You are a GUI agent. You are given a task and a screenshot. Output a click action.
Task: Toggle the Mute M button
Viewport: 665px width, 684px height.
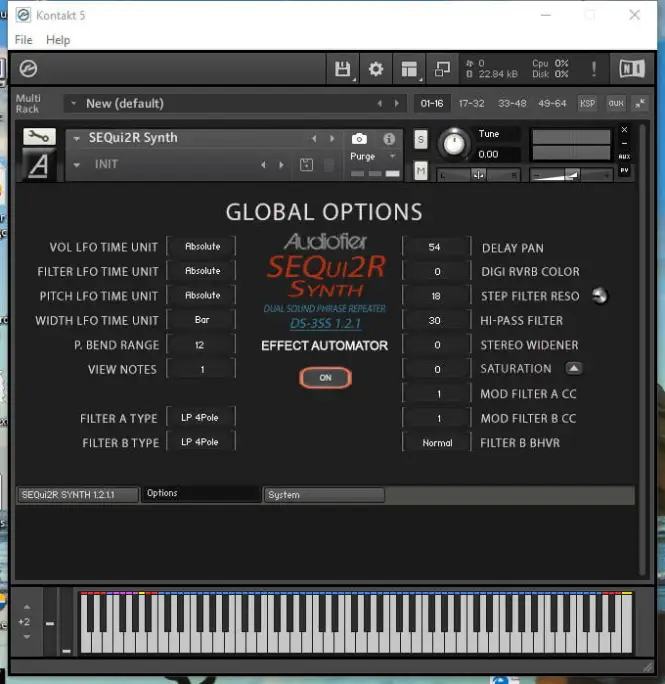pos(421,171)
